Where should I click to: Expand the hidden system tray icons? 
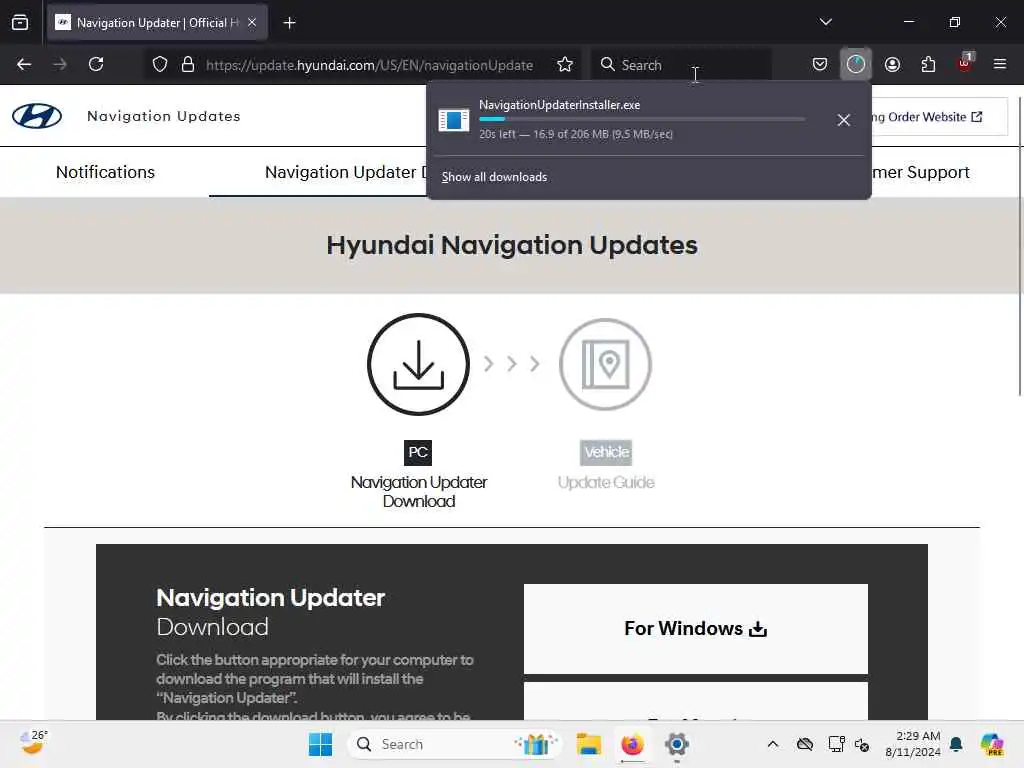click(x=773, y=744)
